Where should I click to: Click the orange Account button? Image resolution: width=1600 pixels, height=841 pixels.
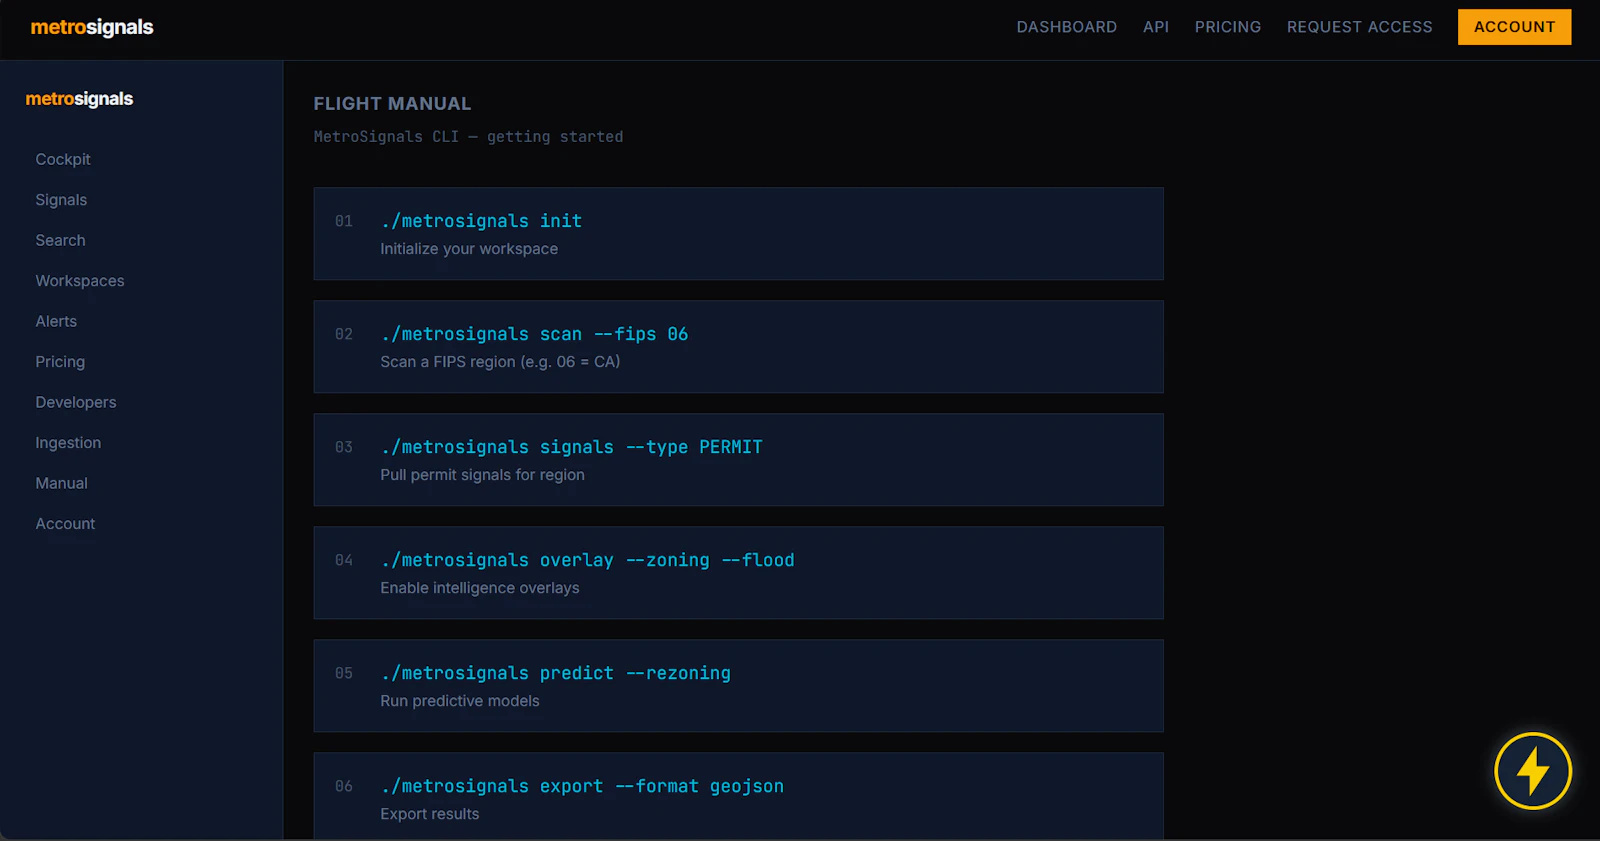click(x=1515, y=27)
